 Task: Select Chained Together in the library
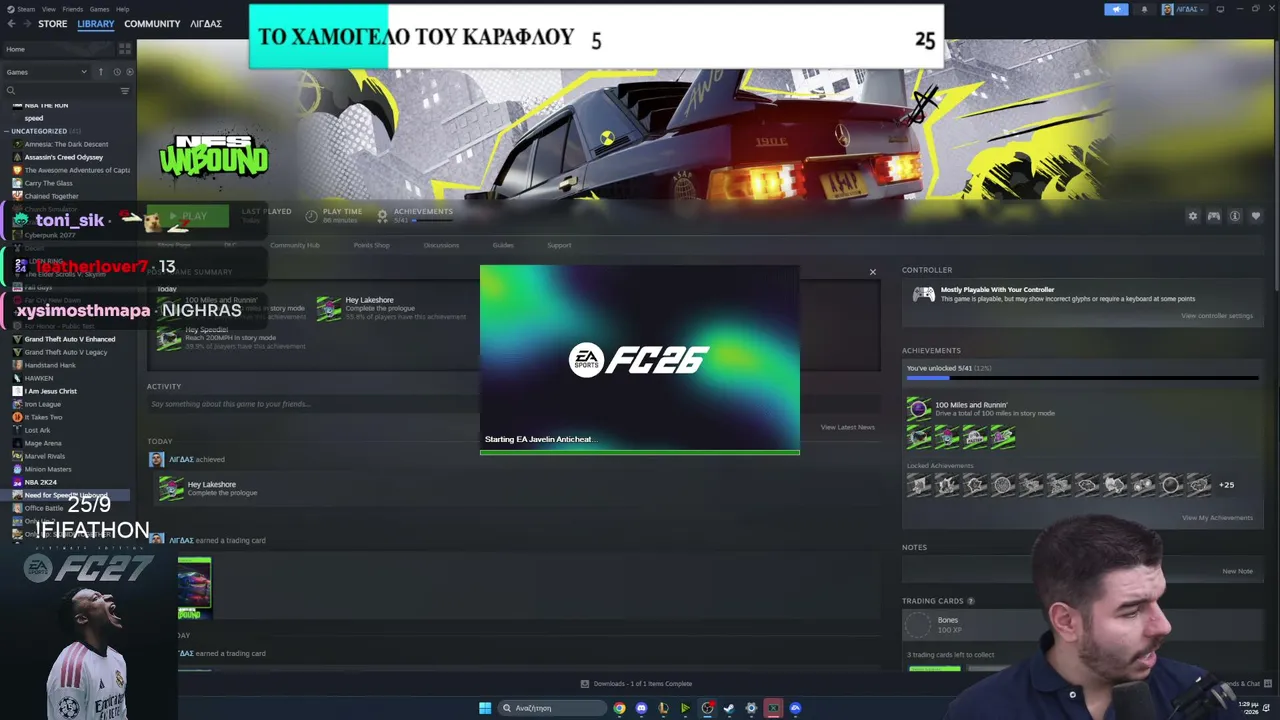pyautogui.click(x=51, y=196)
